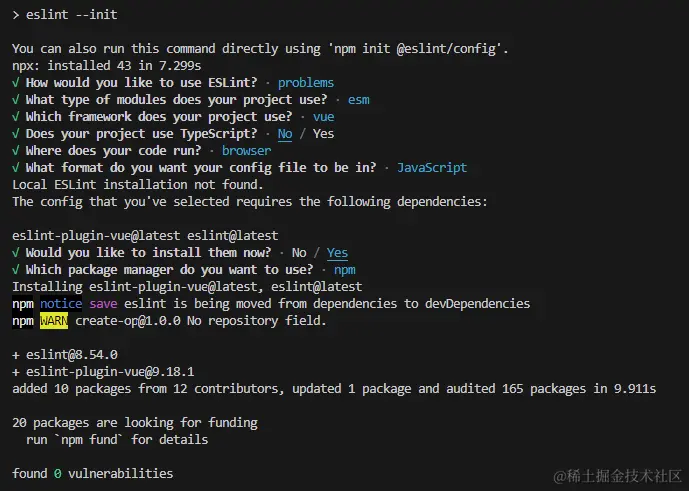Click the checkmark beside 'Where does your code run'

pos(16,151)
